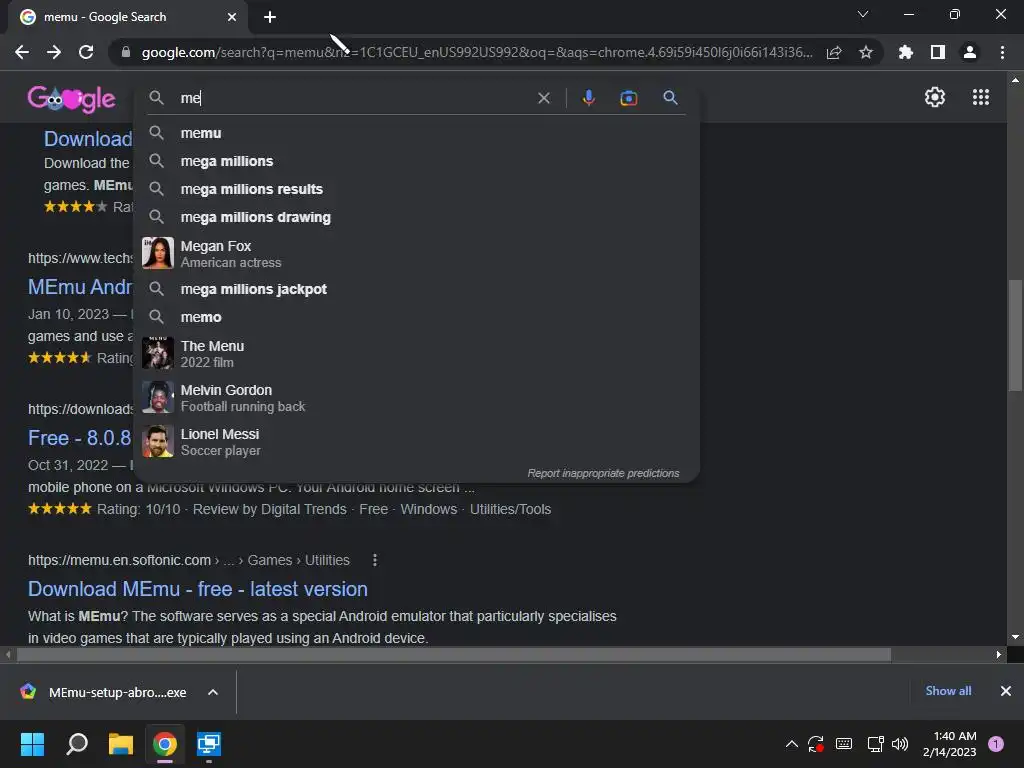Image resolution: width=1024 pixels, height=768 pixels.
Task: Click Megan Fox thumbnail image
Action: pos(157,253)
